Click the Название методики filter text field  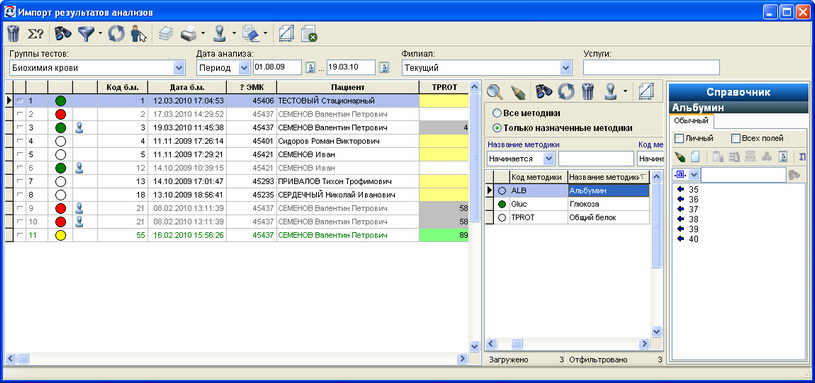pos(596,158)
